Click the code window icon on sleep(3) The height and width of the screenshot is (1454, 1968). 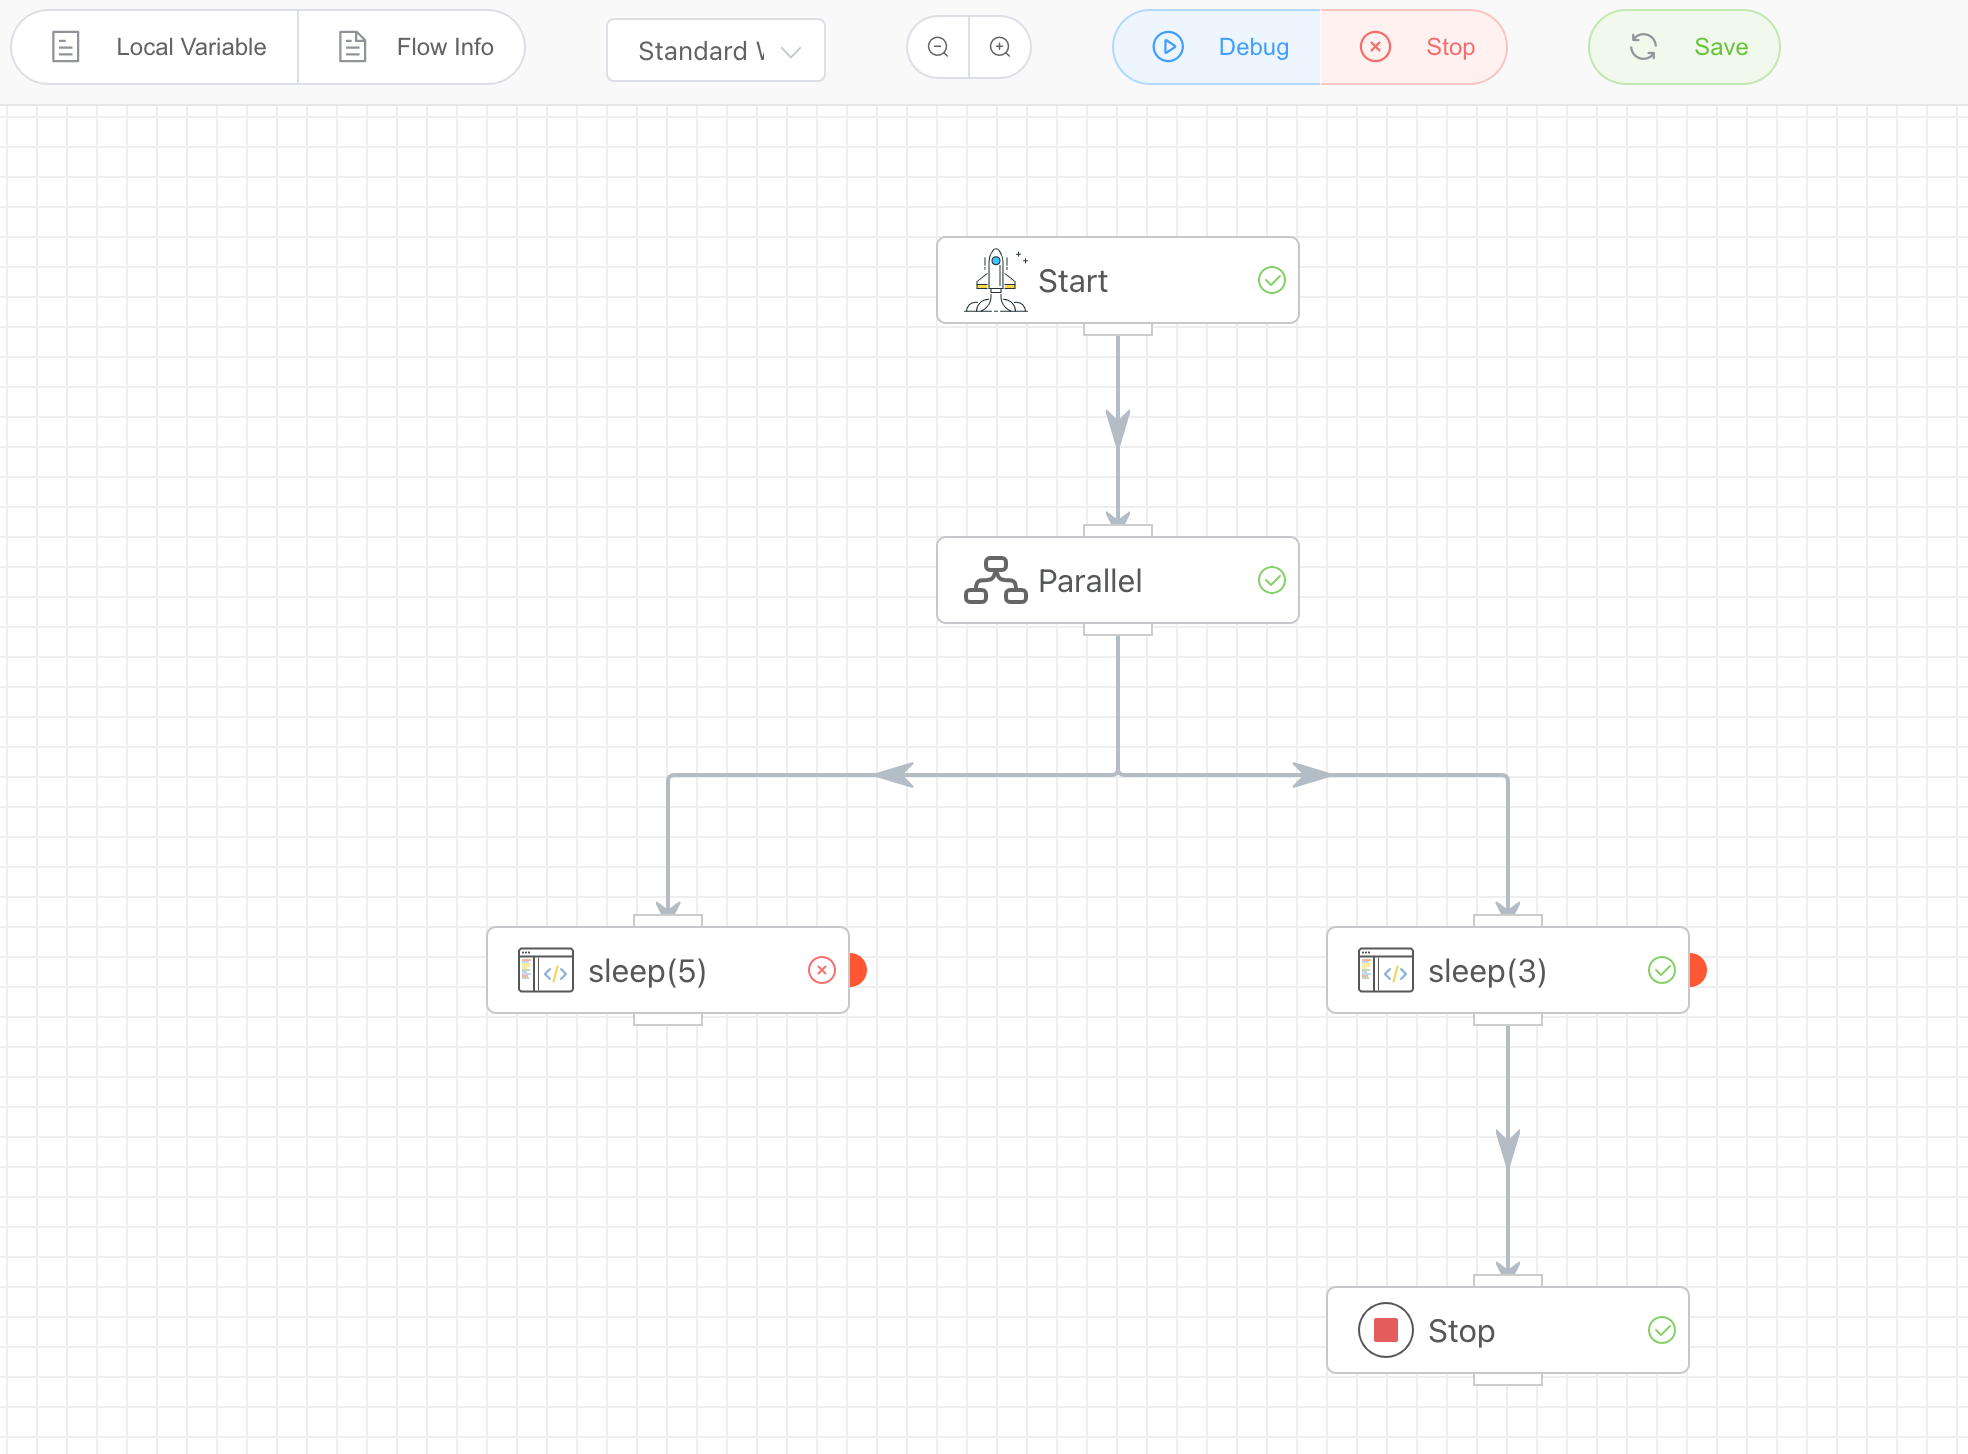coord(1385,970)
